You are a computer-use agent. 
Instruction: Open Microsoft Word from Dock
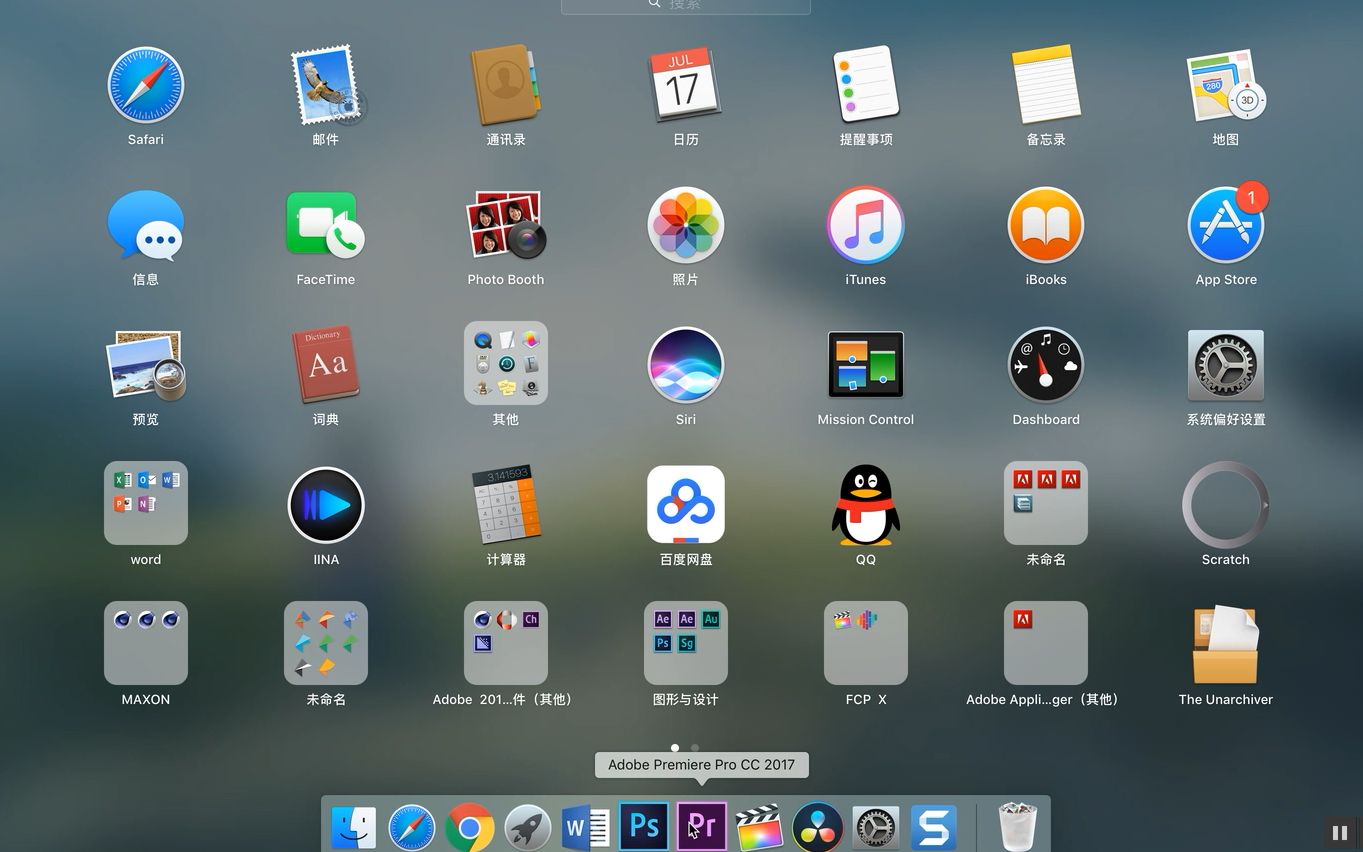(586, 827)
